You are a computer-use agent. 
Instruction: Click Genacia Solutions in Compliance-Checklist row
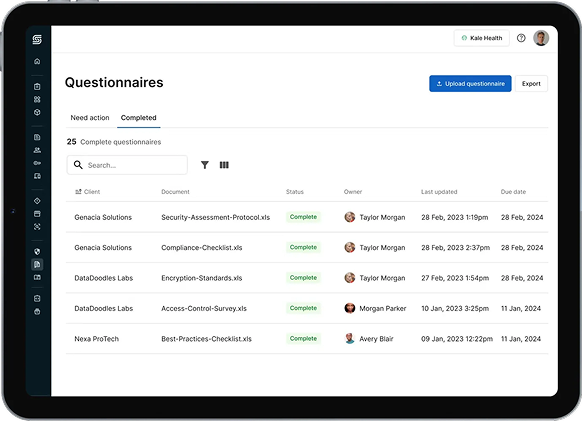point(103,248)
